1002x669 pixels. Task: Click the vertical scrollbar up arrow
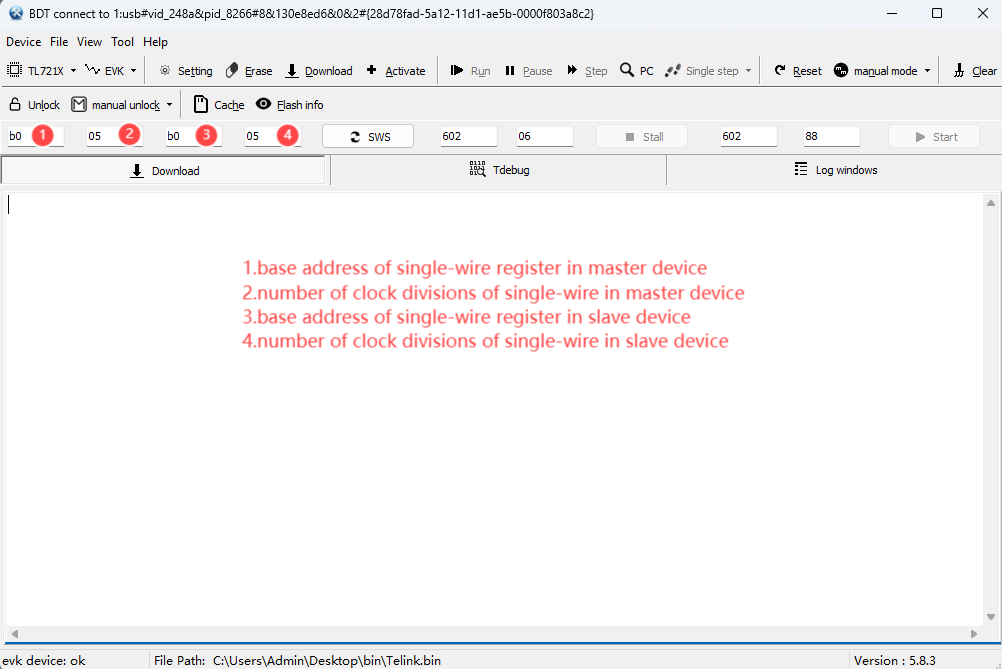(x=990, y=203)
